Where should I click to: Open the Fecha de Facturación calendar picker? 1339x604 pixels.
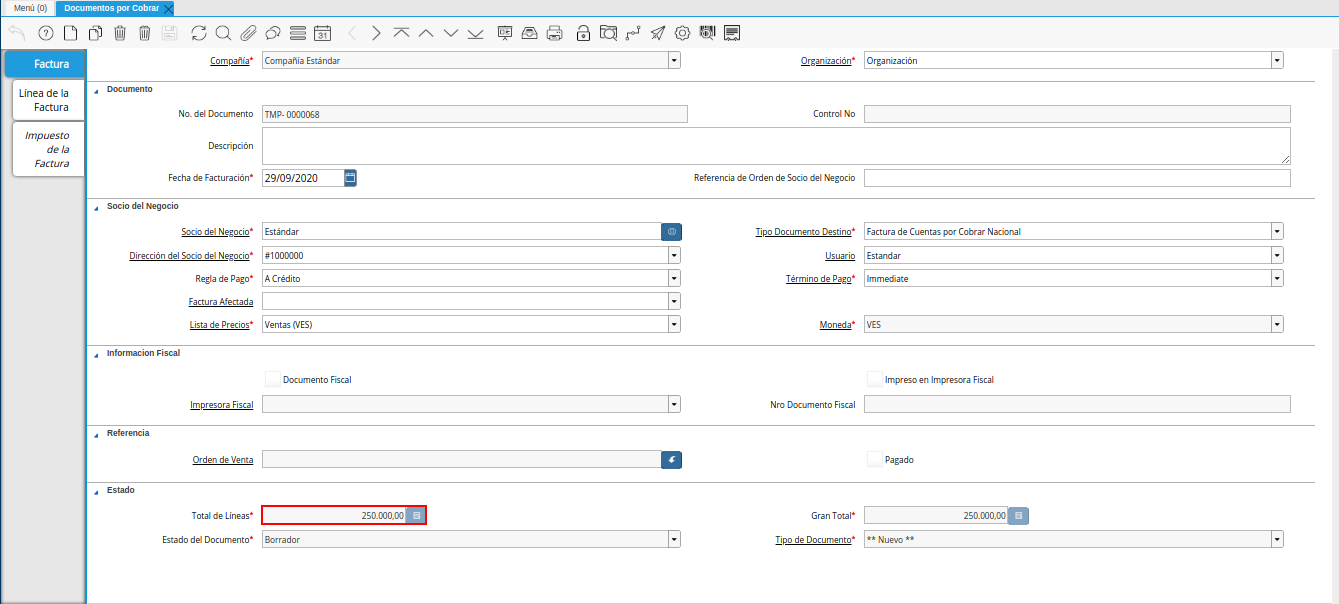click(x=350, y=178)
